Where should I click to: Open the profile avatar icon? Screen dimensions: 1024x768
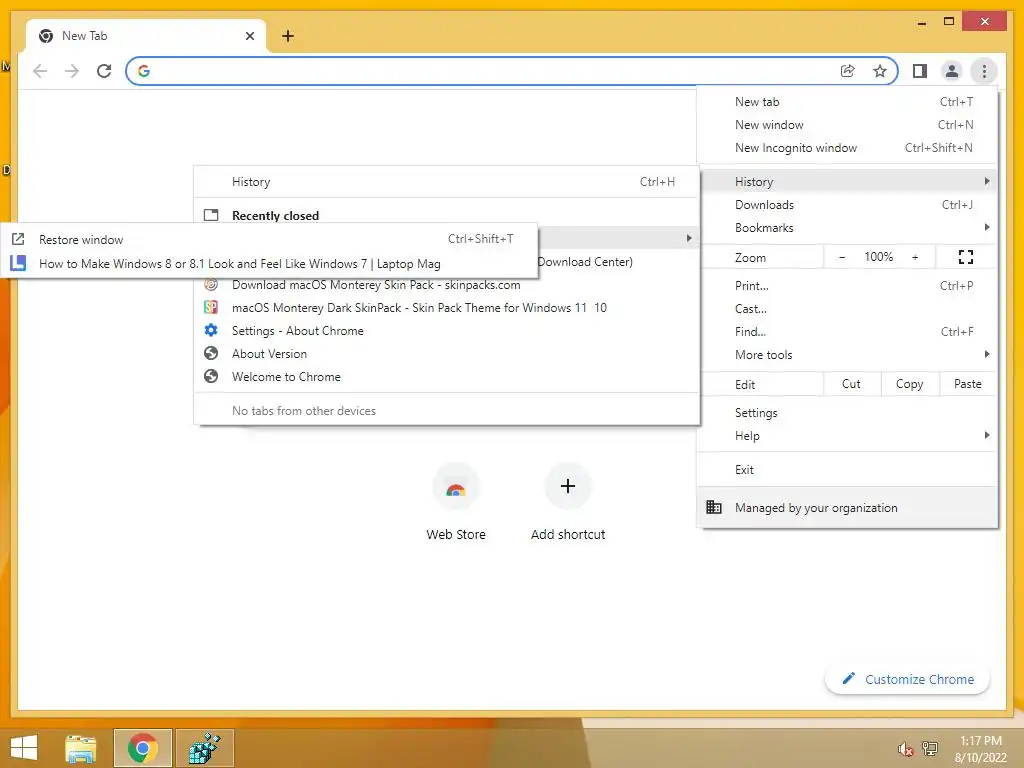point(952,71)
